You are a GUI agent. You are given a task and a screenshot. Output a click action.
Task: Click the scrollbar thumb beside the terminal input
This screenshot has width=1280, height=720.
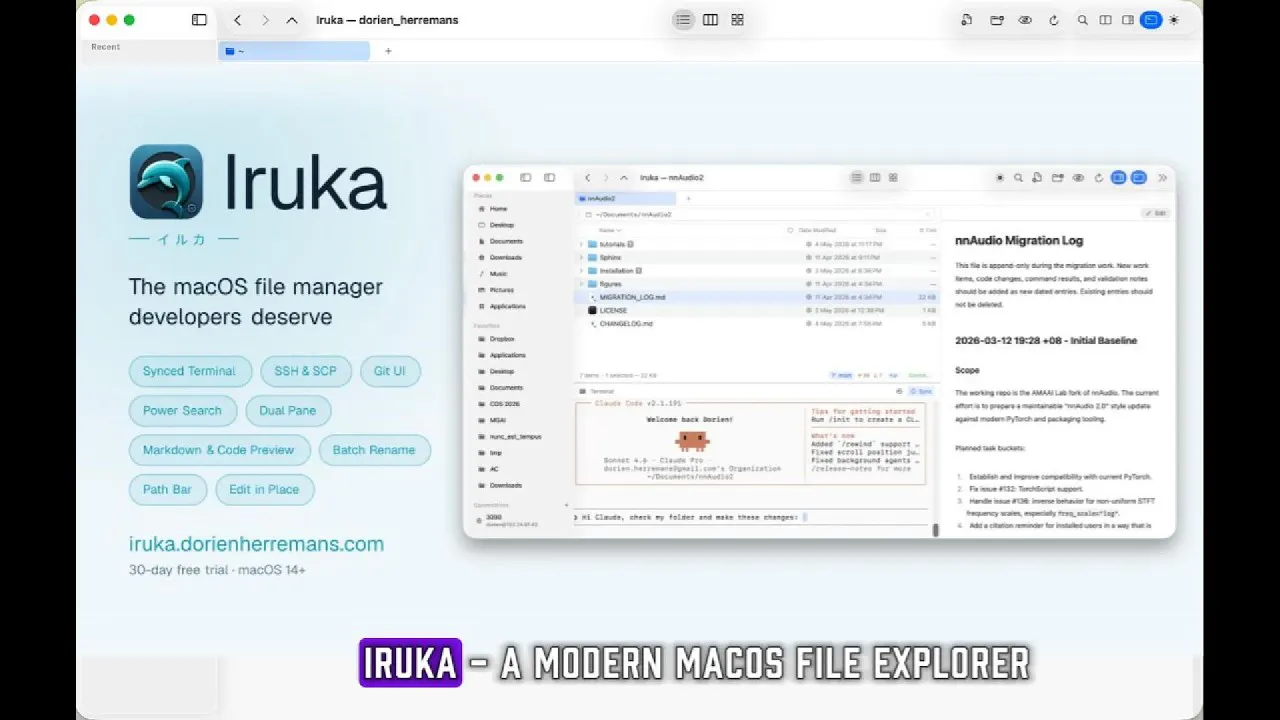[x=936, y=530]
